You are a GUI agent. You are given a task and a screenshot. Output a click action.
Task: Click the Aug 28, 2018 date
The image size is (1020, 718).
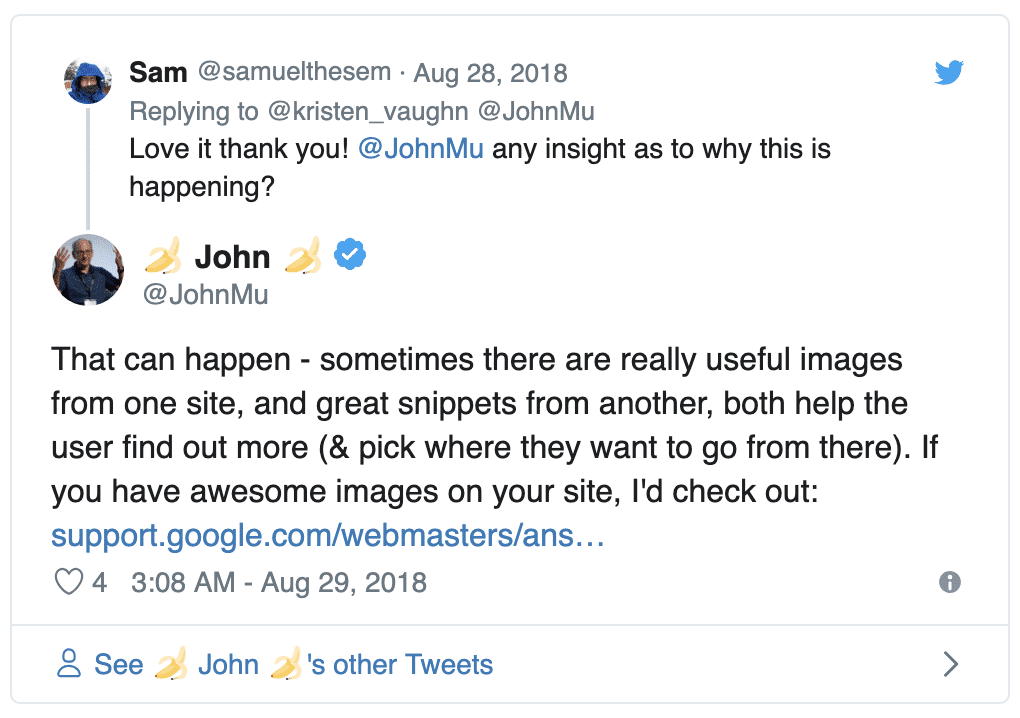click(490, 73)
